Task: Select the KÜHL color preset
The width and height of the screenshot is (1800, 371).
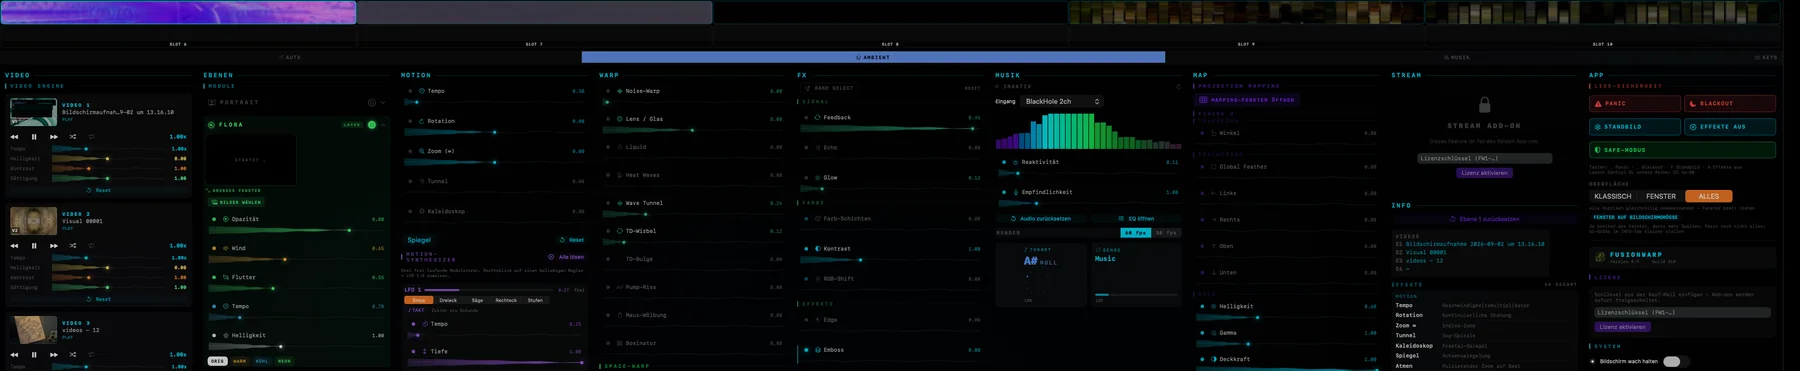Action: (x=262, y=361)
